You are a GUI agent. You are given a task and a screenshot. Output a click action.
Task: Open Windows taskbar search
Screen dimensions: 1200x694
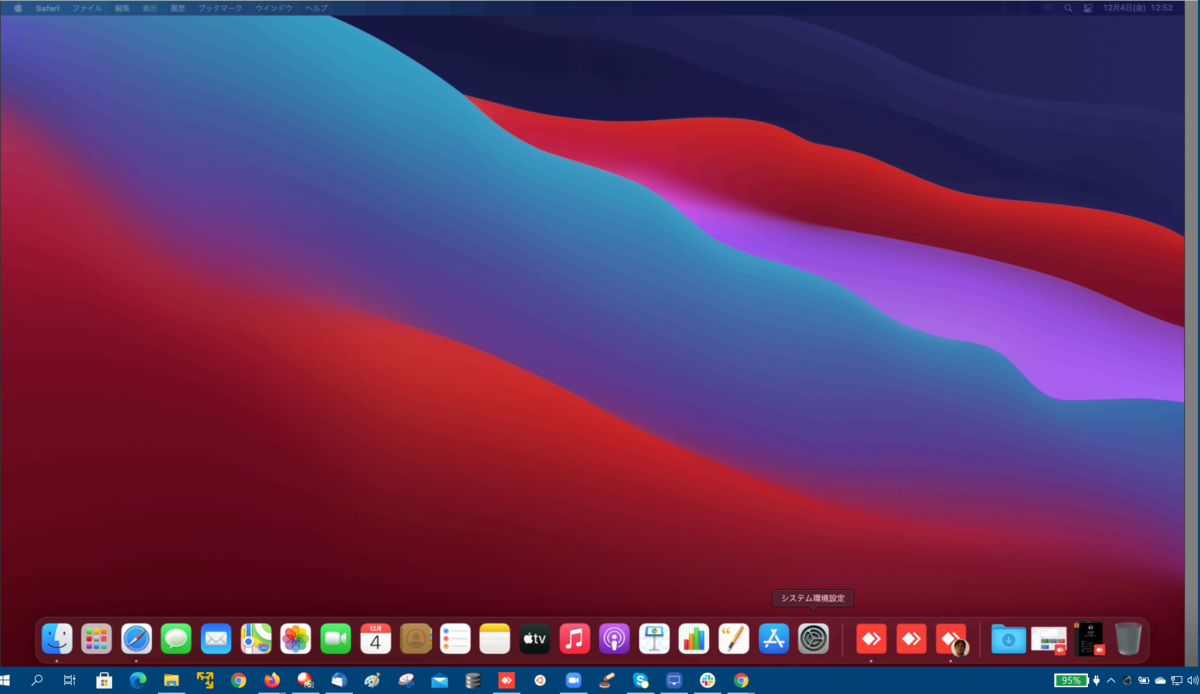point(37,681)
